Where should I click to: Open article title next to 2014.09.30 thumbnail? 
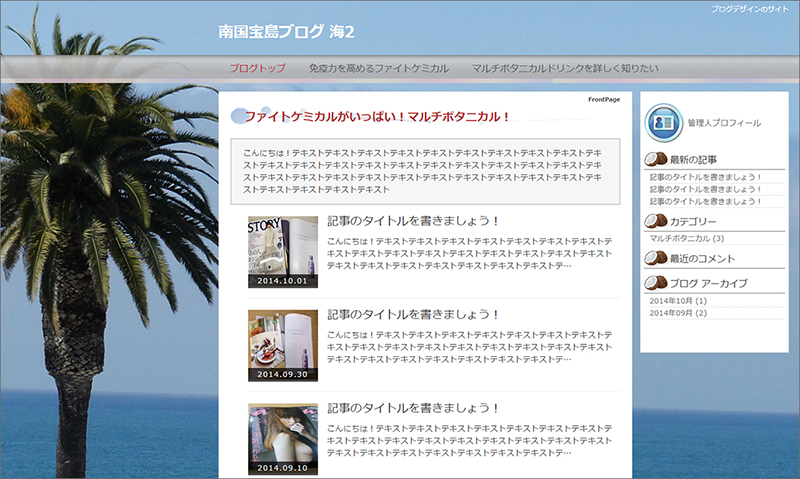(x=413, y=315)
